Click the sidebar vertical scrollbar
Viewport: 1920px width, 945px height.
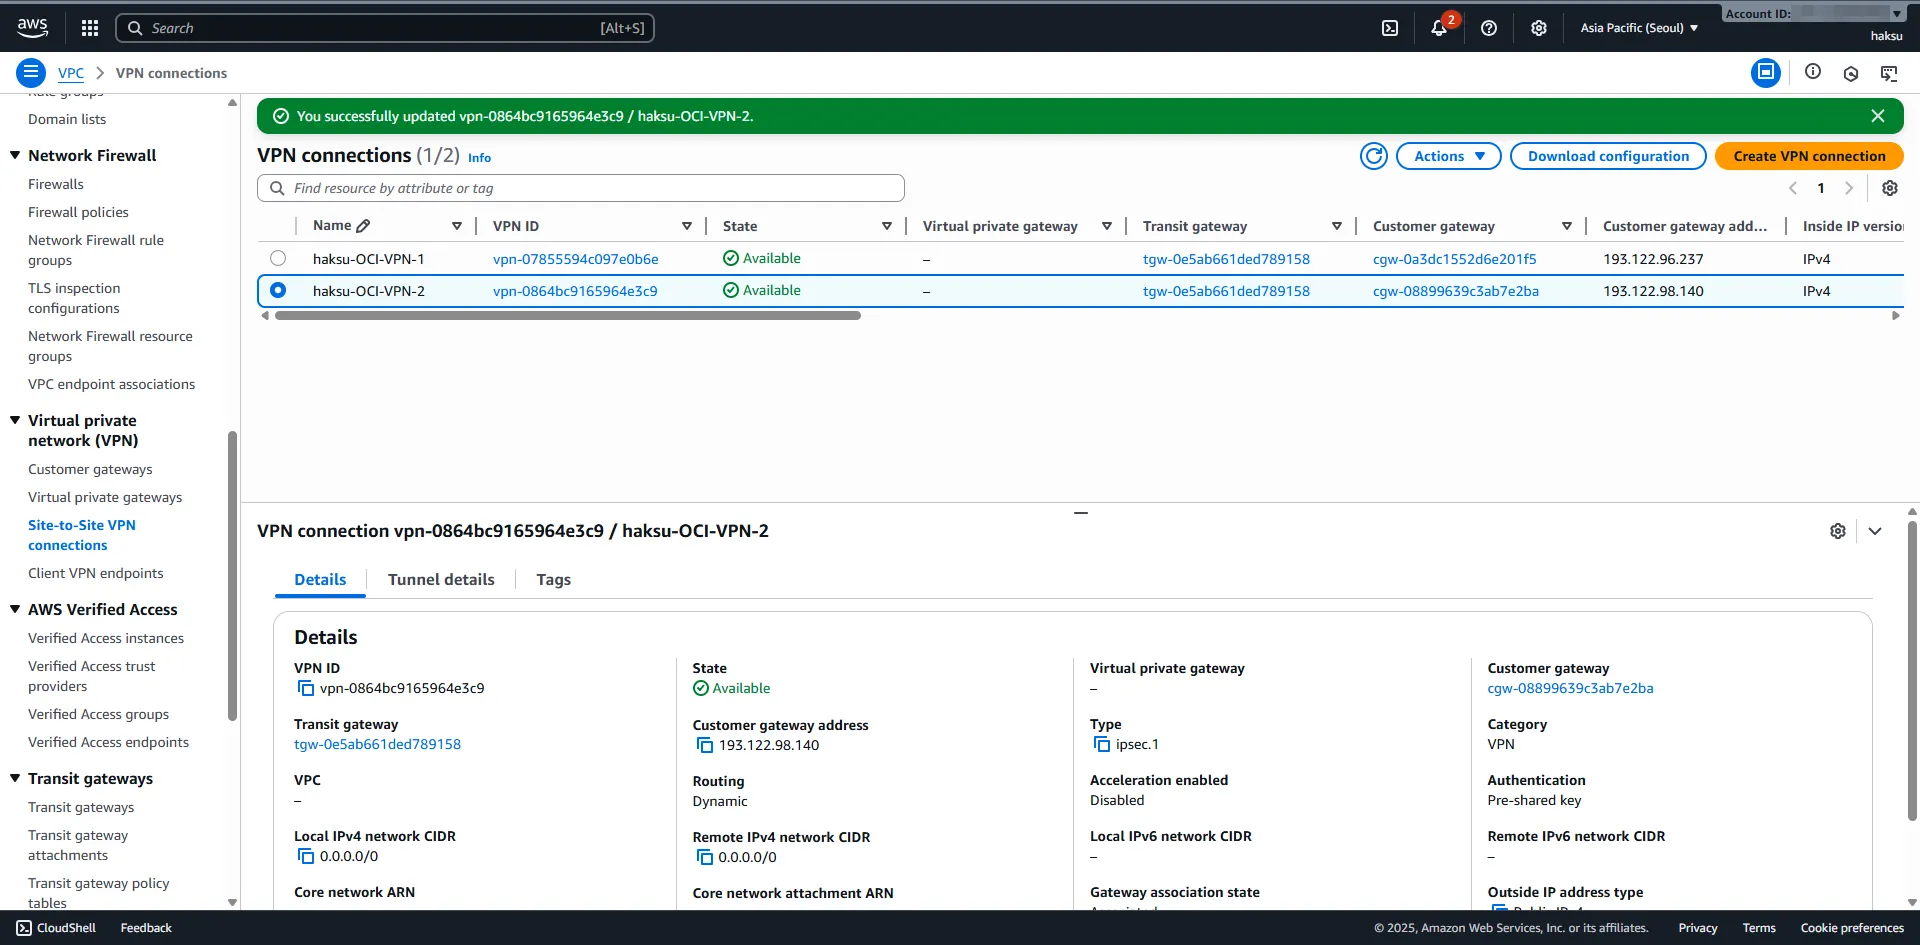pyautogui.click(x=232, y=575)
